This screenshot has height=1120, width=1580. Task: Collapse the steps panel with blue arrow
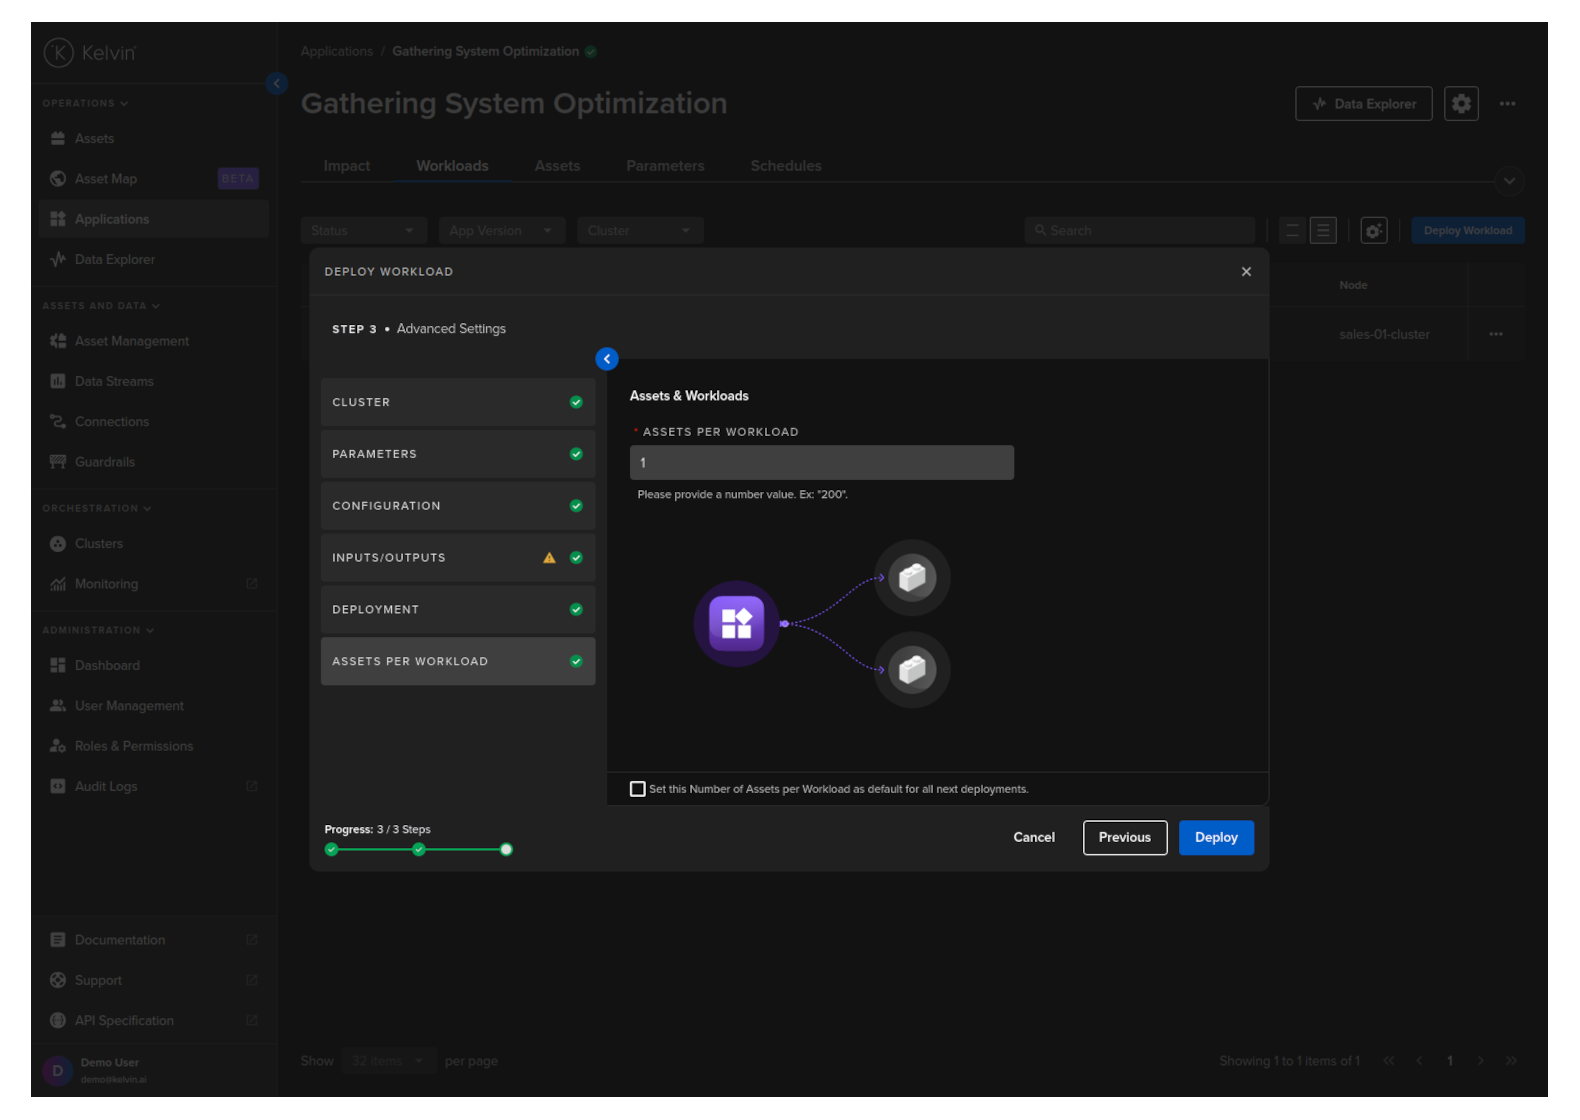coord(607,359)
